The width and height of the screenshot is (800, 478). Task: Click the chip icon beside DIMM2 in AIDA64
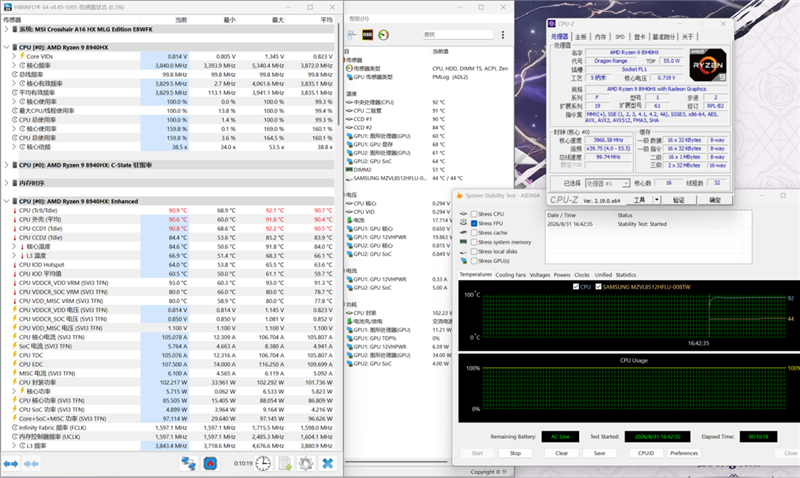click(349, 169)
